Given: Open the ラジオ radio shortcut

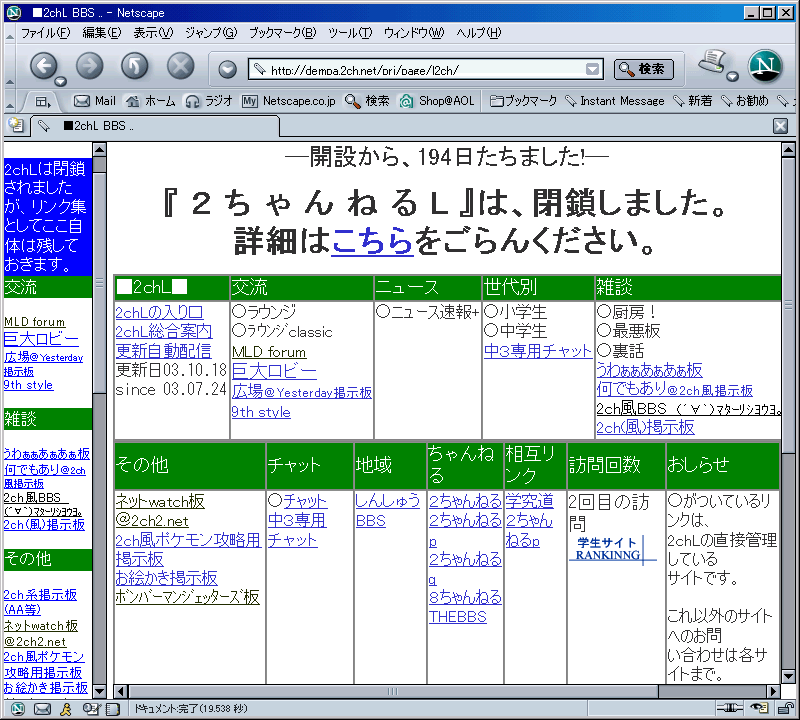Looking at the screenshot, I should coord(209,101).
